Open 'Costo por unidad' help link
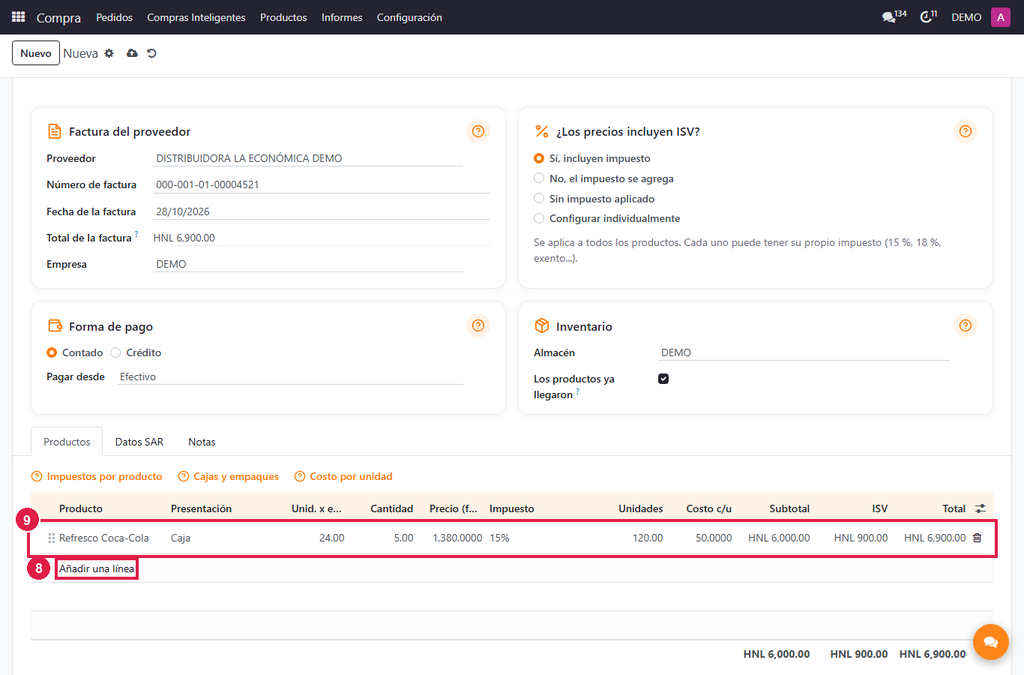Viewport: 1024px width, 675px height. click(x=344, y=477)
